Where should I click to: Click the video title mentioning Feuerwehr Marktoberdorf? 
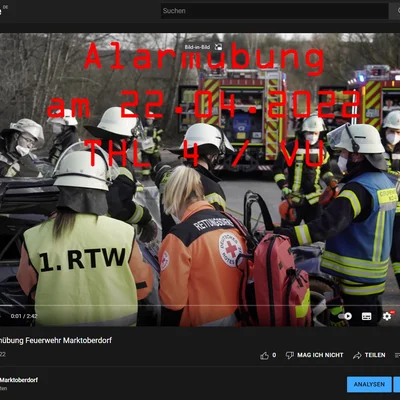click(x=56, y=340)
